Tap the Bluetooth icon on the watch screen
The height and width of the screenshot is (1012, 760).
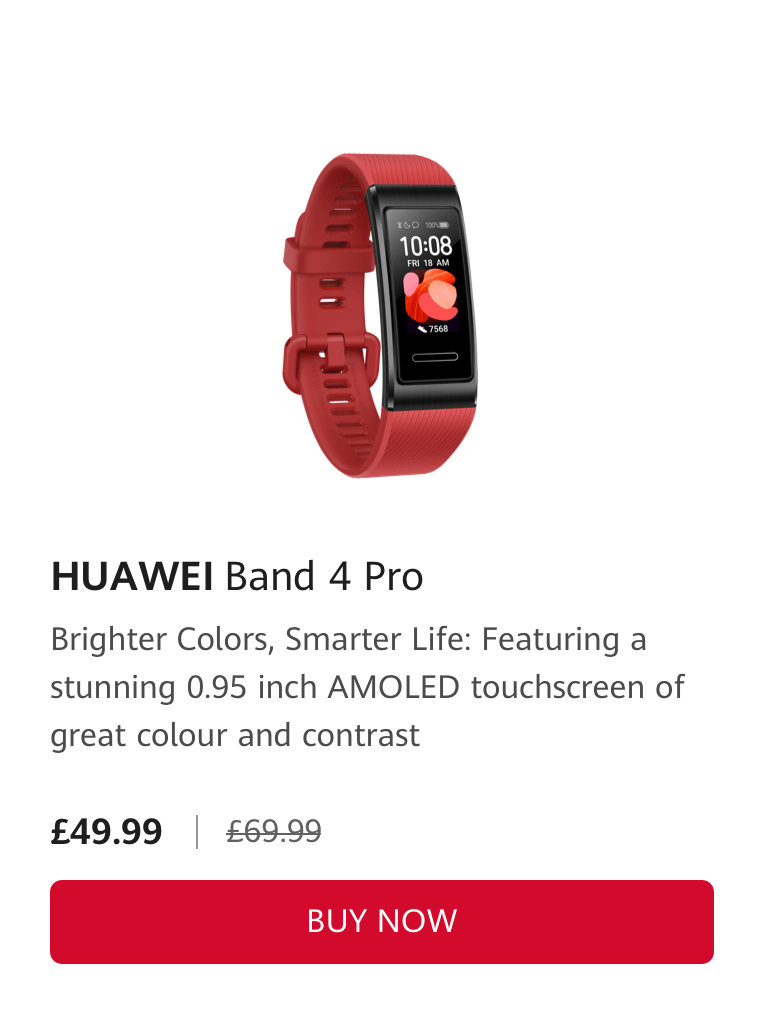(x=399, y=225)
